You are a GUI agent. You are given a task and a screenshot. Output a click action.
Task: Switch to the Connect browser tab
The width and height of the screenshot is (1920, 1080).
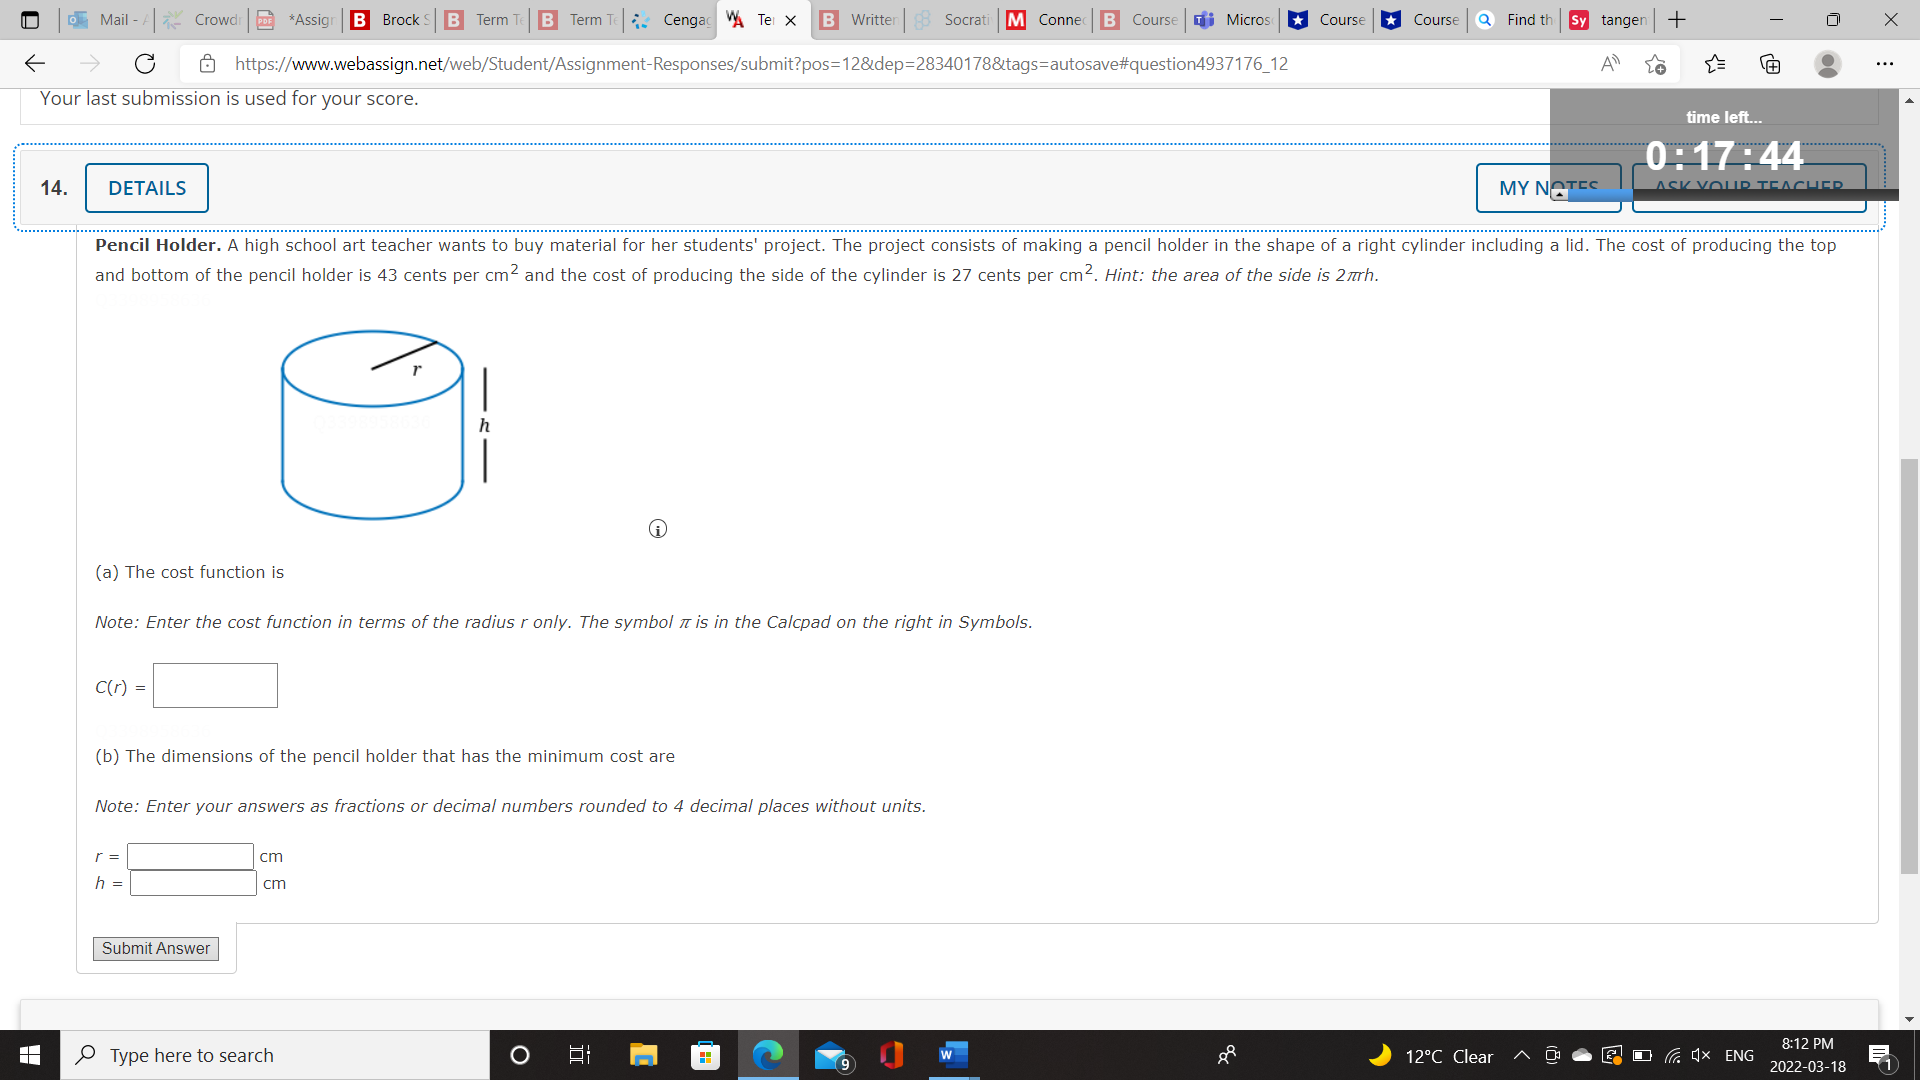1044,19
